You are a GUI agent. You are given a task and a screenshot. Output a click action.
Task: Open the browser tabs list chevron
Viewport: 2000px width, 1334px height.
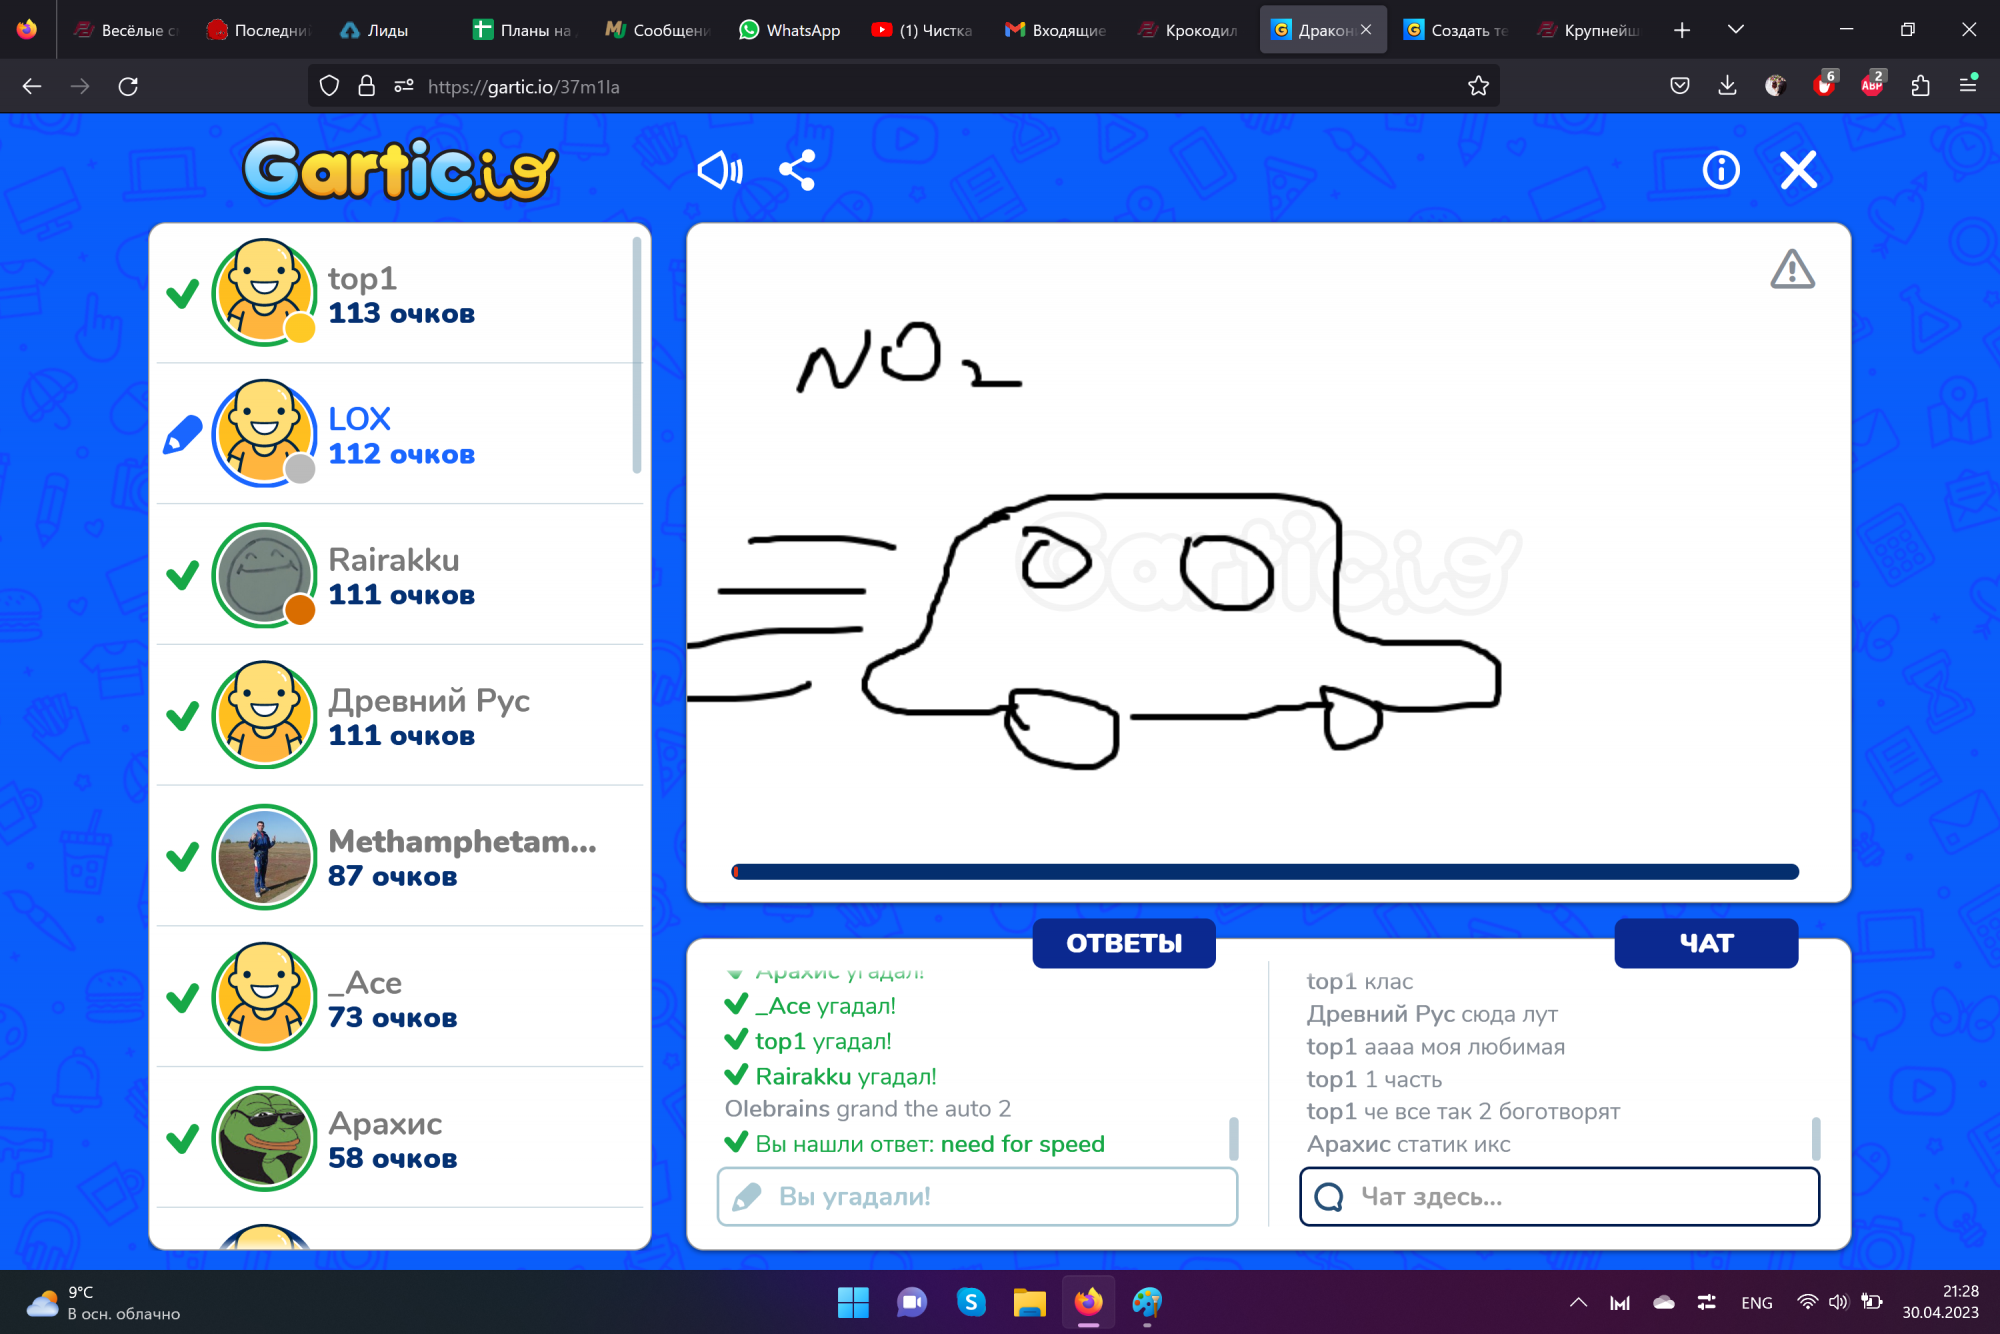tap(1737, 29)
